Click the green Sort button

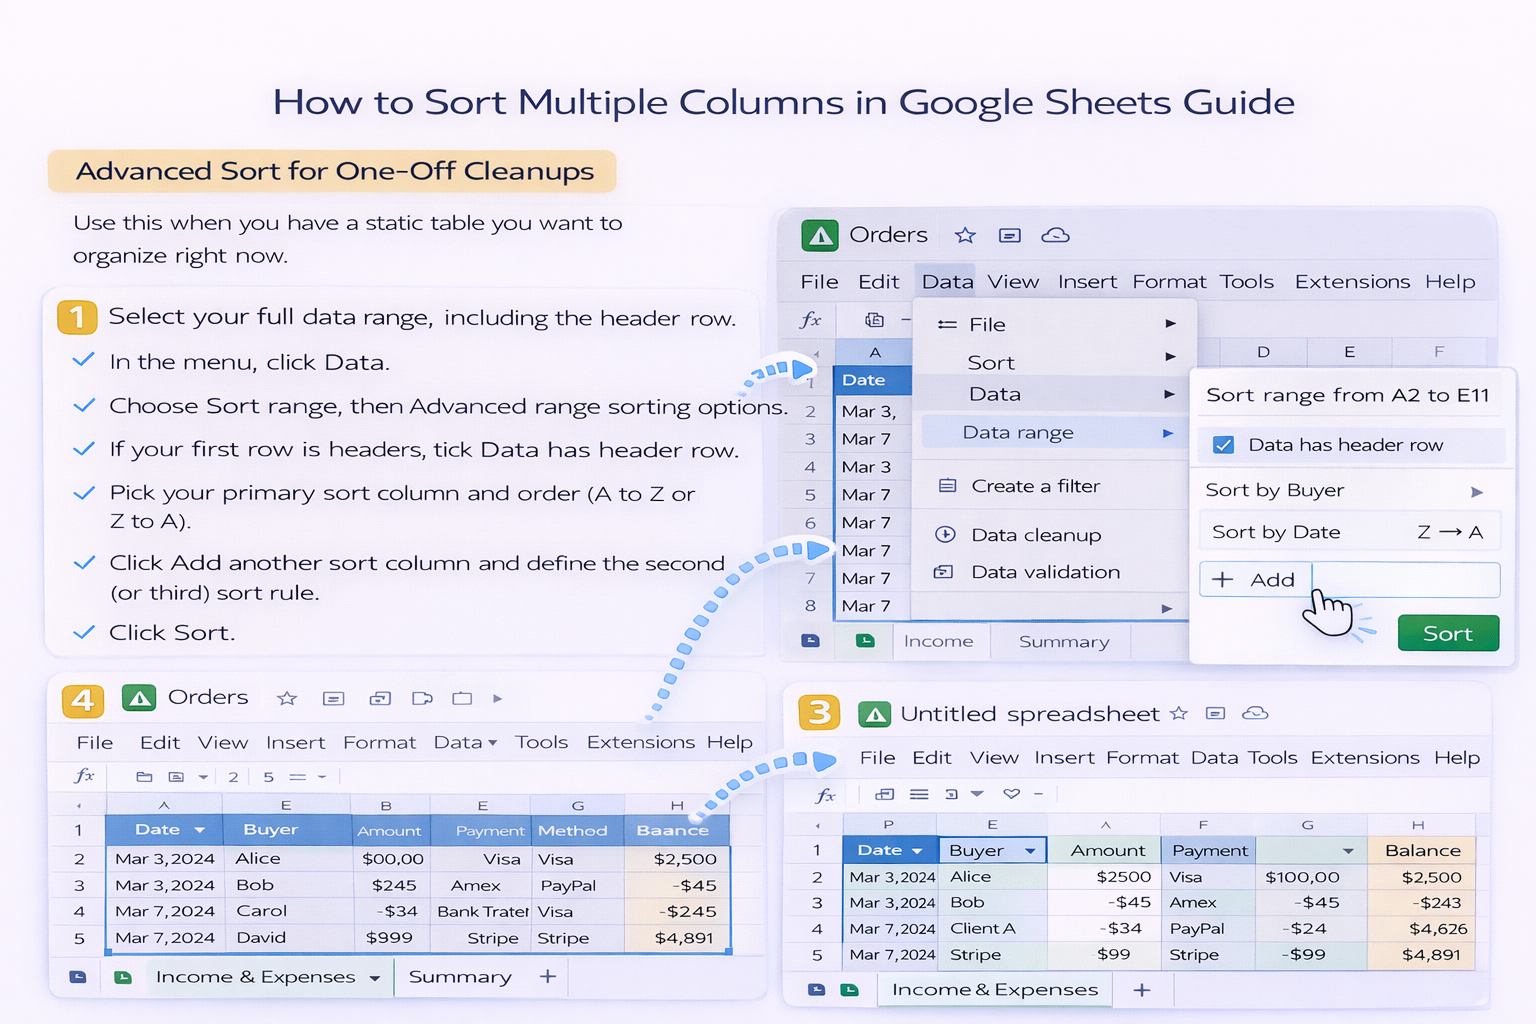click(1448, 633)
